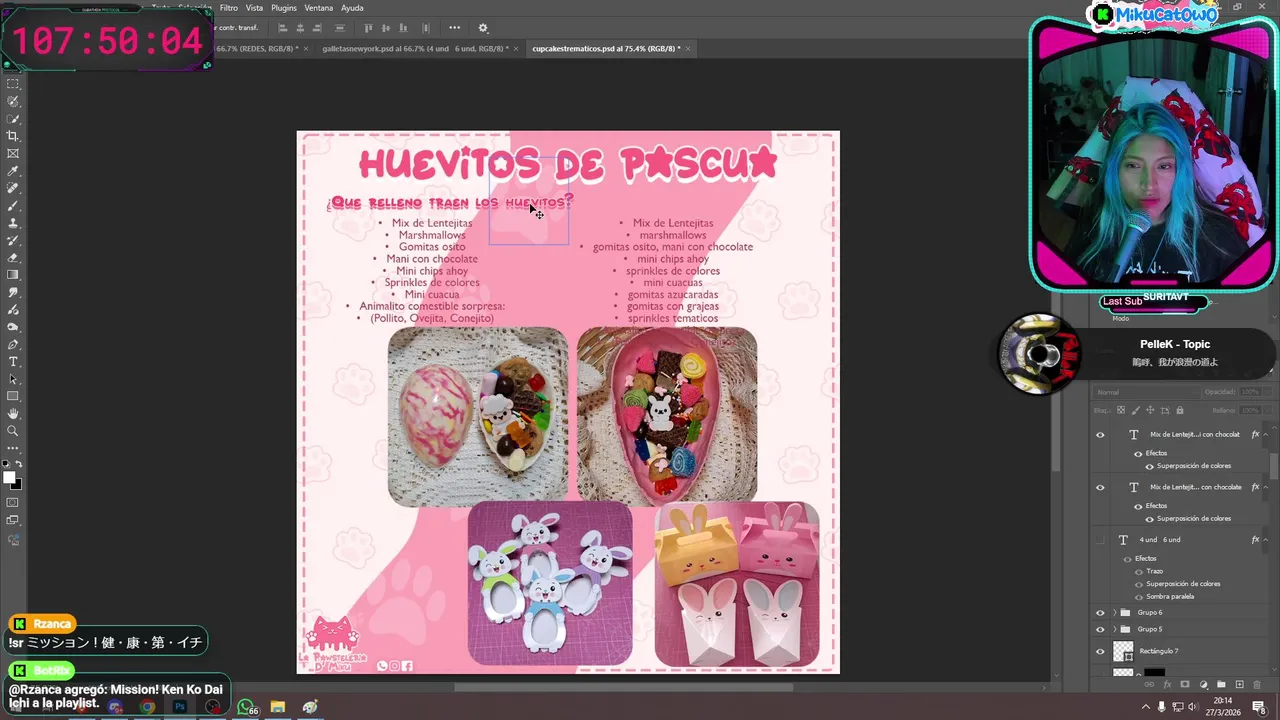The image size is (1280, 720).
Task: Open the Ventana menu
Action: point(319,8)
